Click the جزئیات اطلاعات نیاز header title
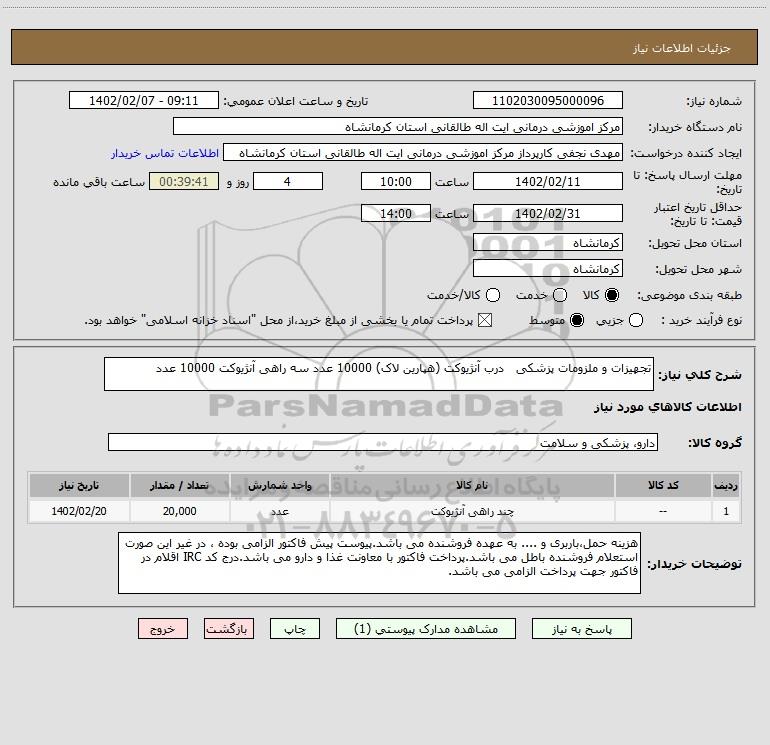The image size is (770, 745). point(682,48)
